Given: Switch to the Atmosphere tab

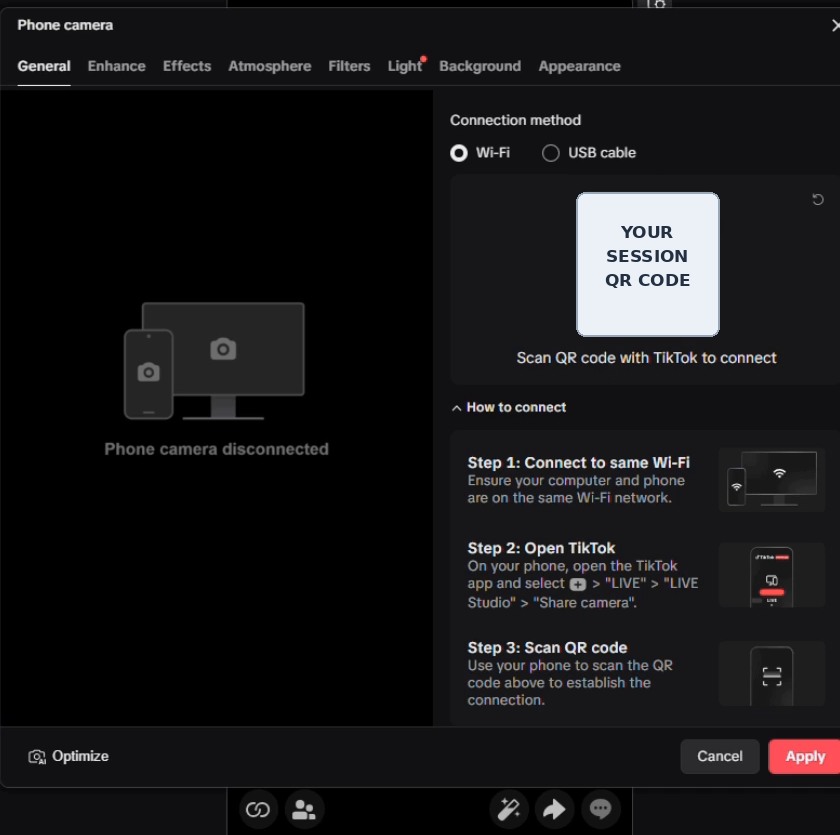Looking at the screenshot, I should pos(269,66).
